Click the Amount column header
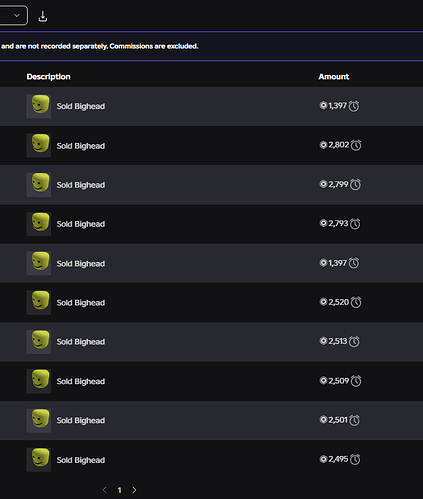Image resolution: width=423 pixels, height=499 pixels. (x=334, y=77)
